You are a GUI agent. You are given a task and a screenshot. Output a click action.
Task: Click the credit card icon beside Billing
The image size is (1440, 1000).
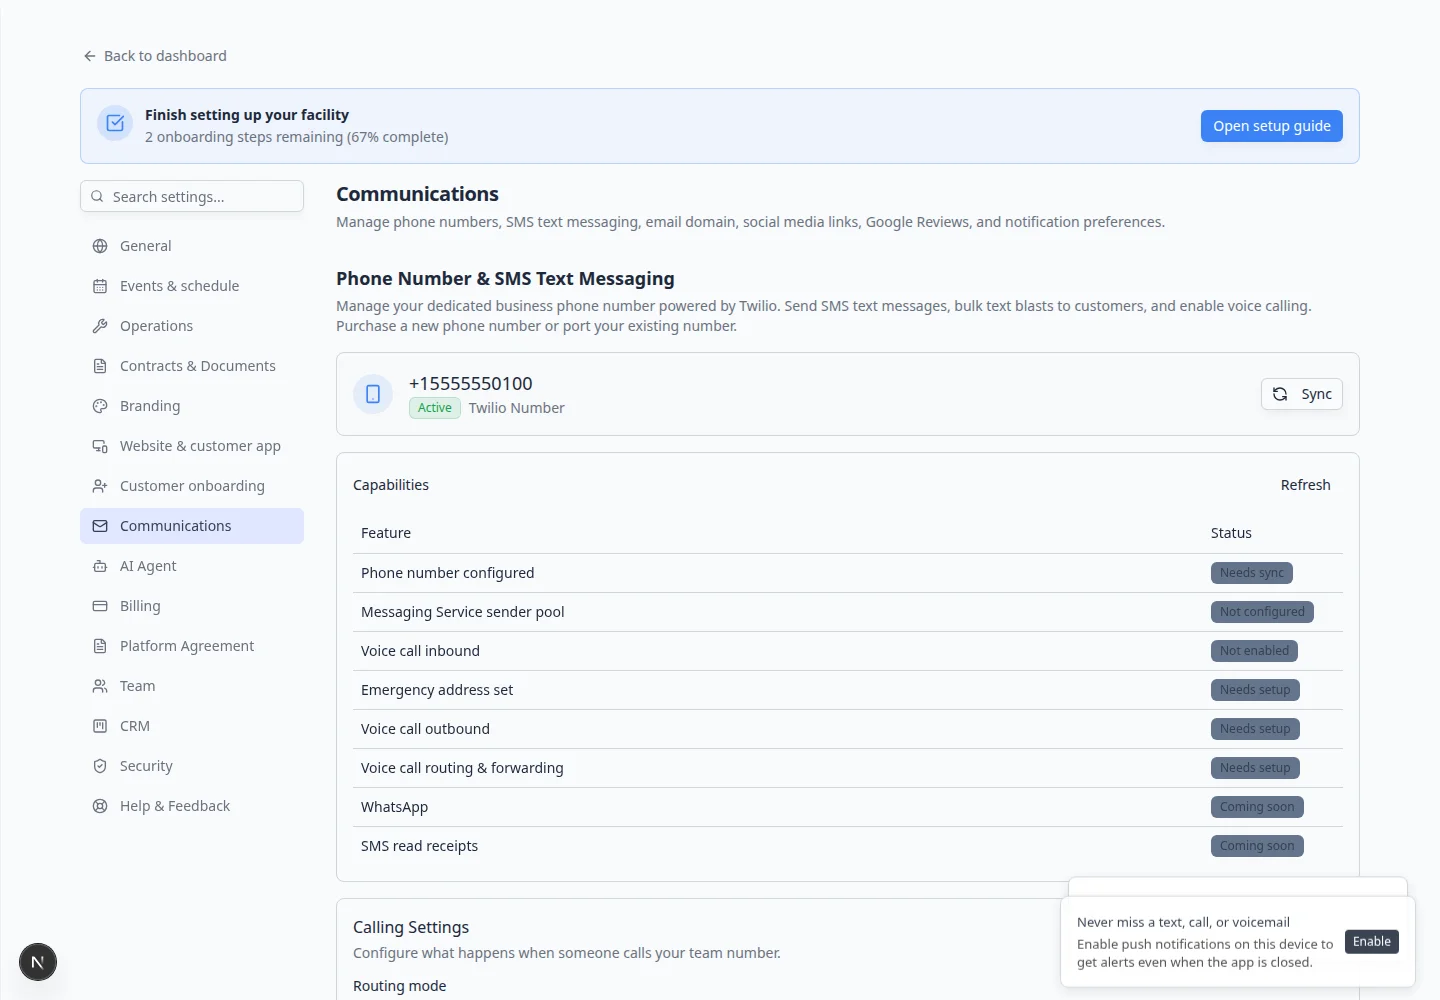tap(100, 606)
